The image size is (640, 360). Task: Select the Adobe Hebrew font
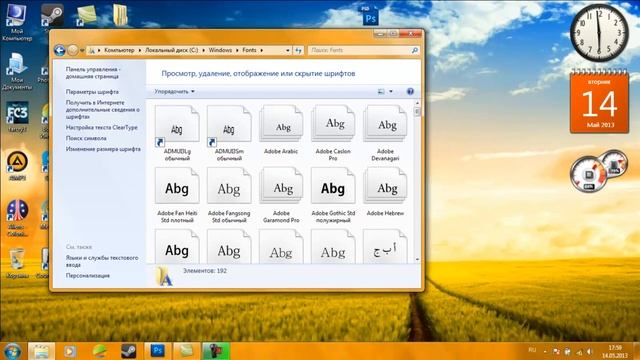click(x=385, y=192)
